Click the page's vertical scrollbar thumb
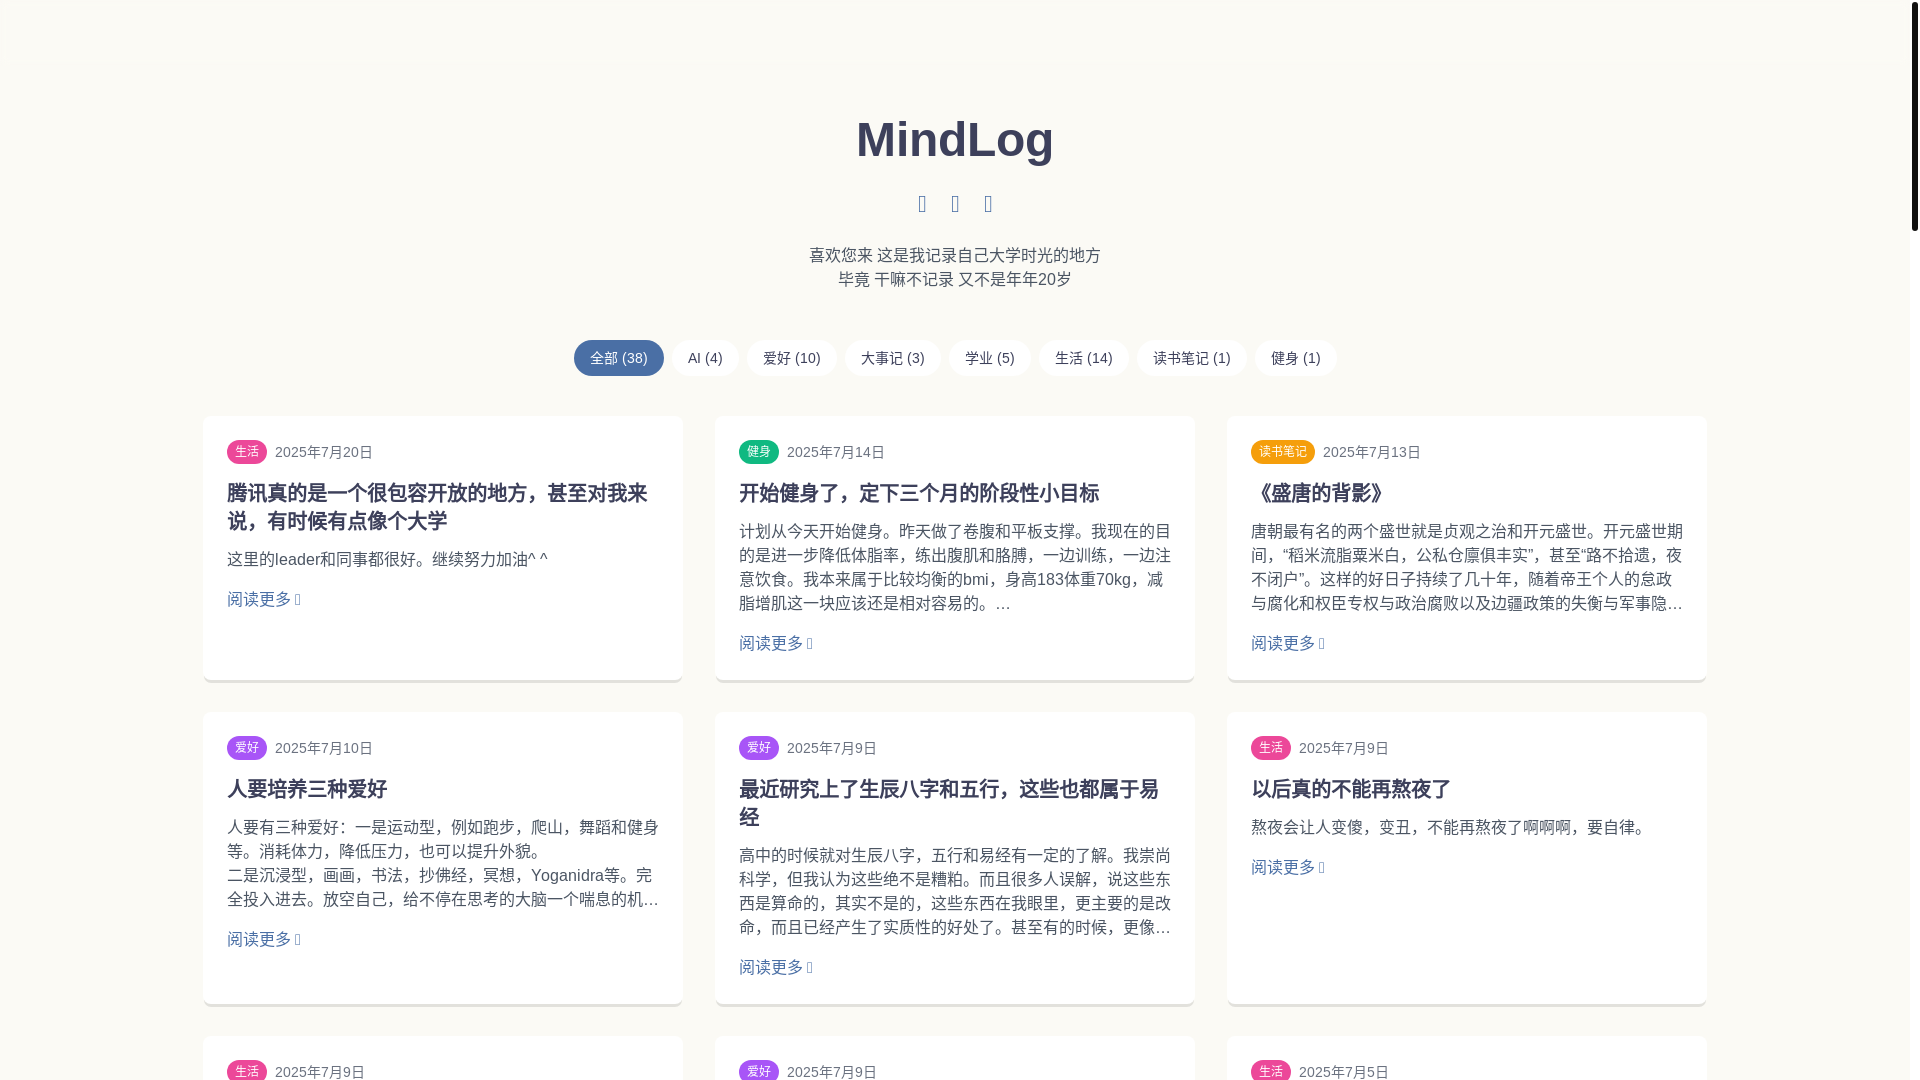The height and width of the screenshot is (1080, 1920). tap(1915, 116)
